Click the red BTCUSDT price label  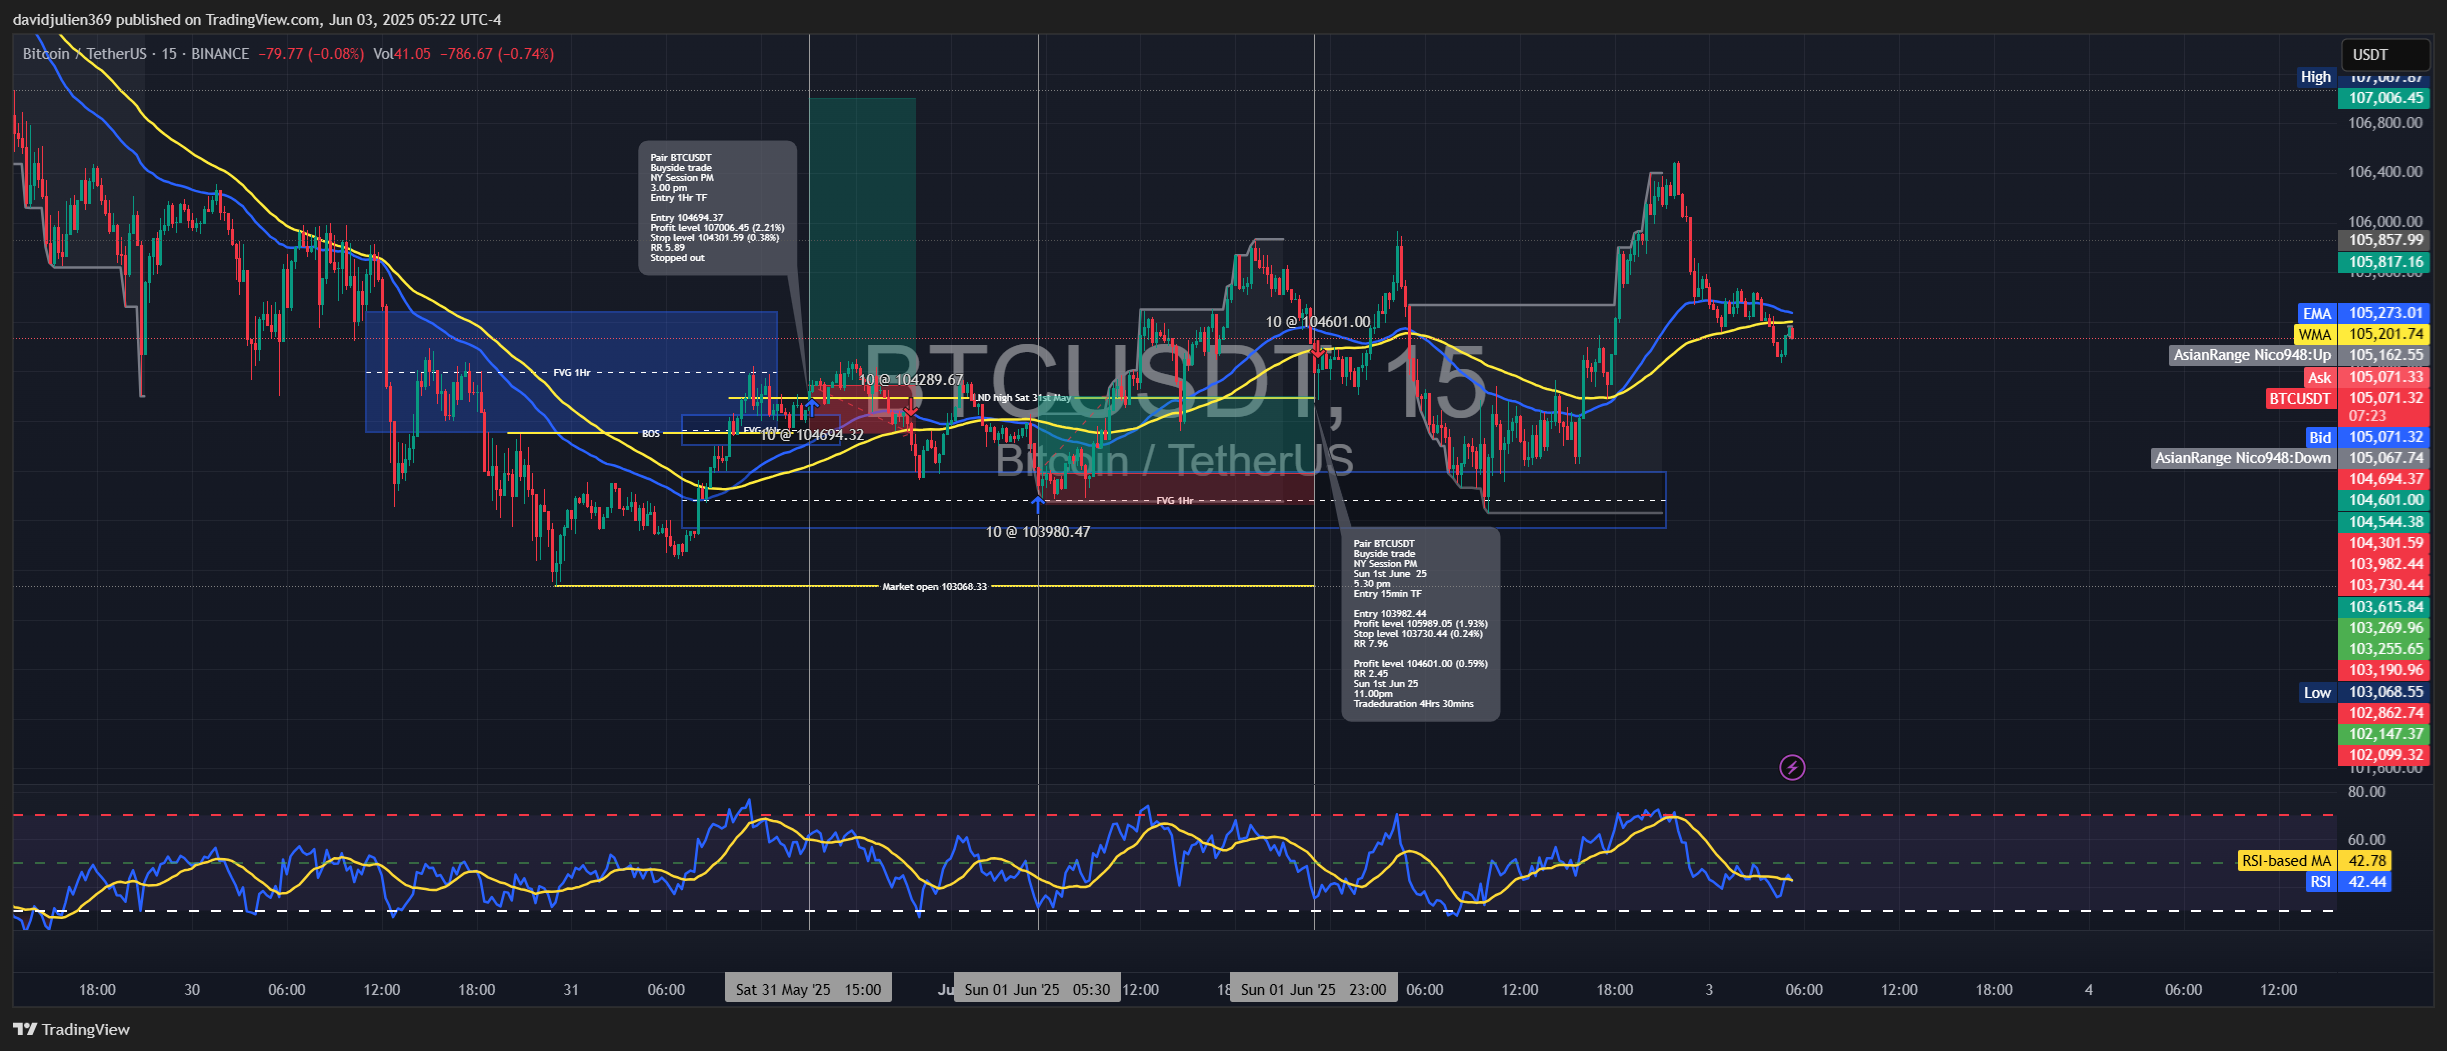click(2299, 398)
